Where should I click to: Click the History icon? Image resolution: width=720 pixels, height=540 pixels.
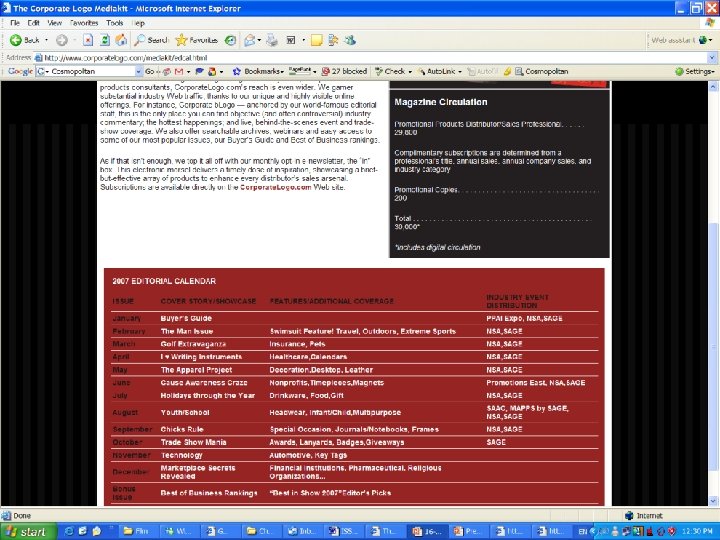tap(230, 40)
